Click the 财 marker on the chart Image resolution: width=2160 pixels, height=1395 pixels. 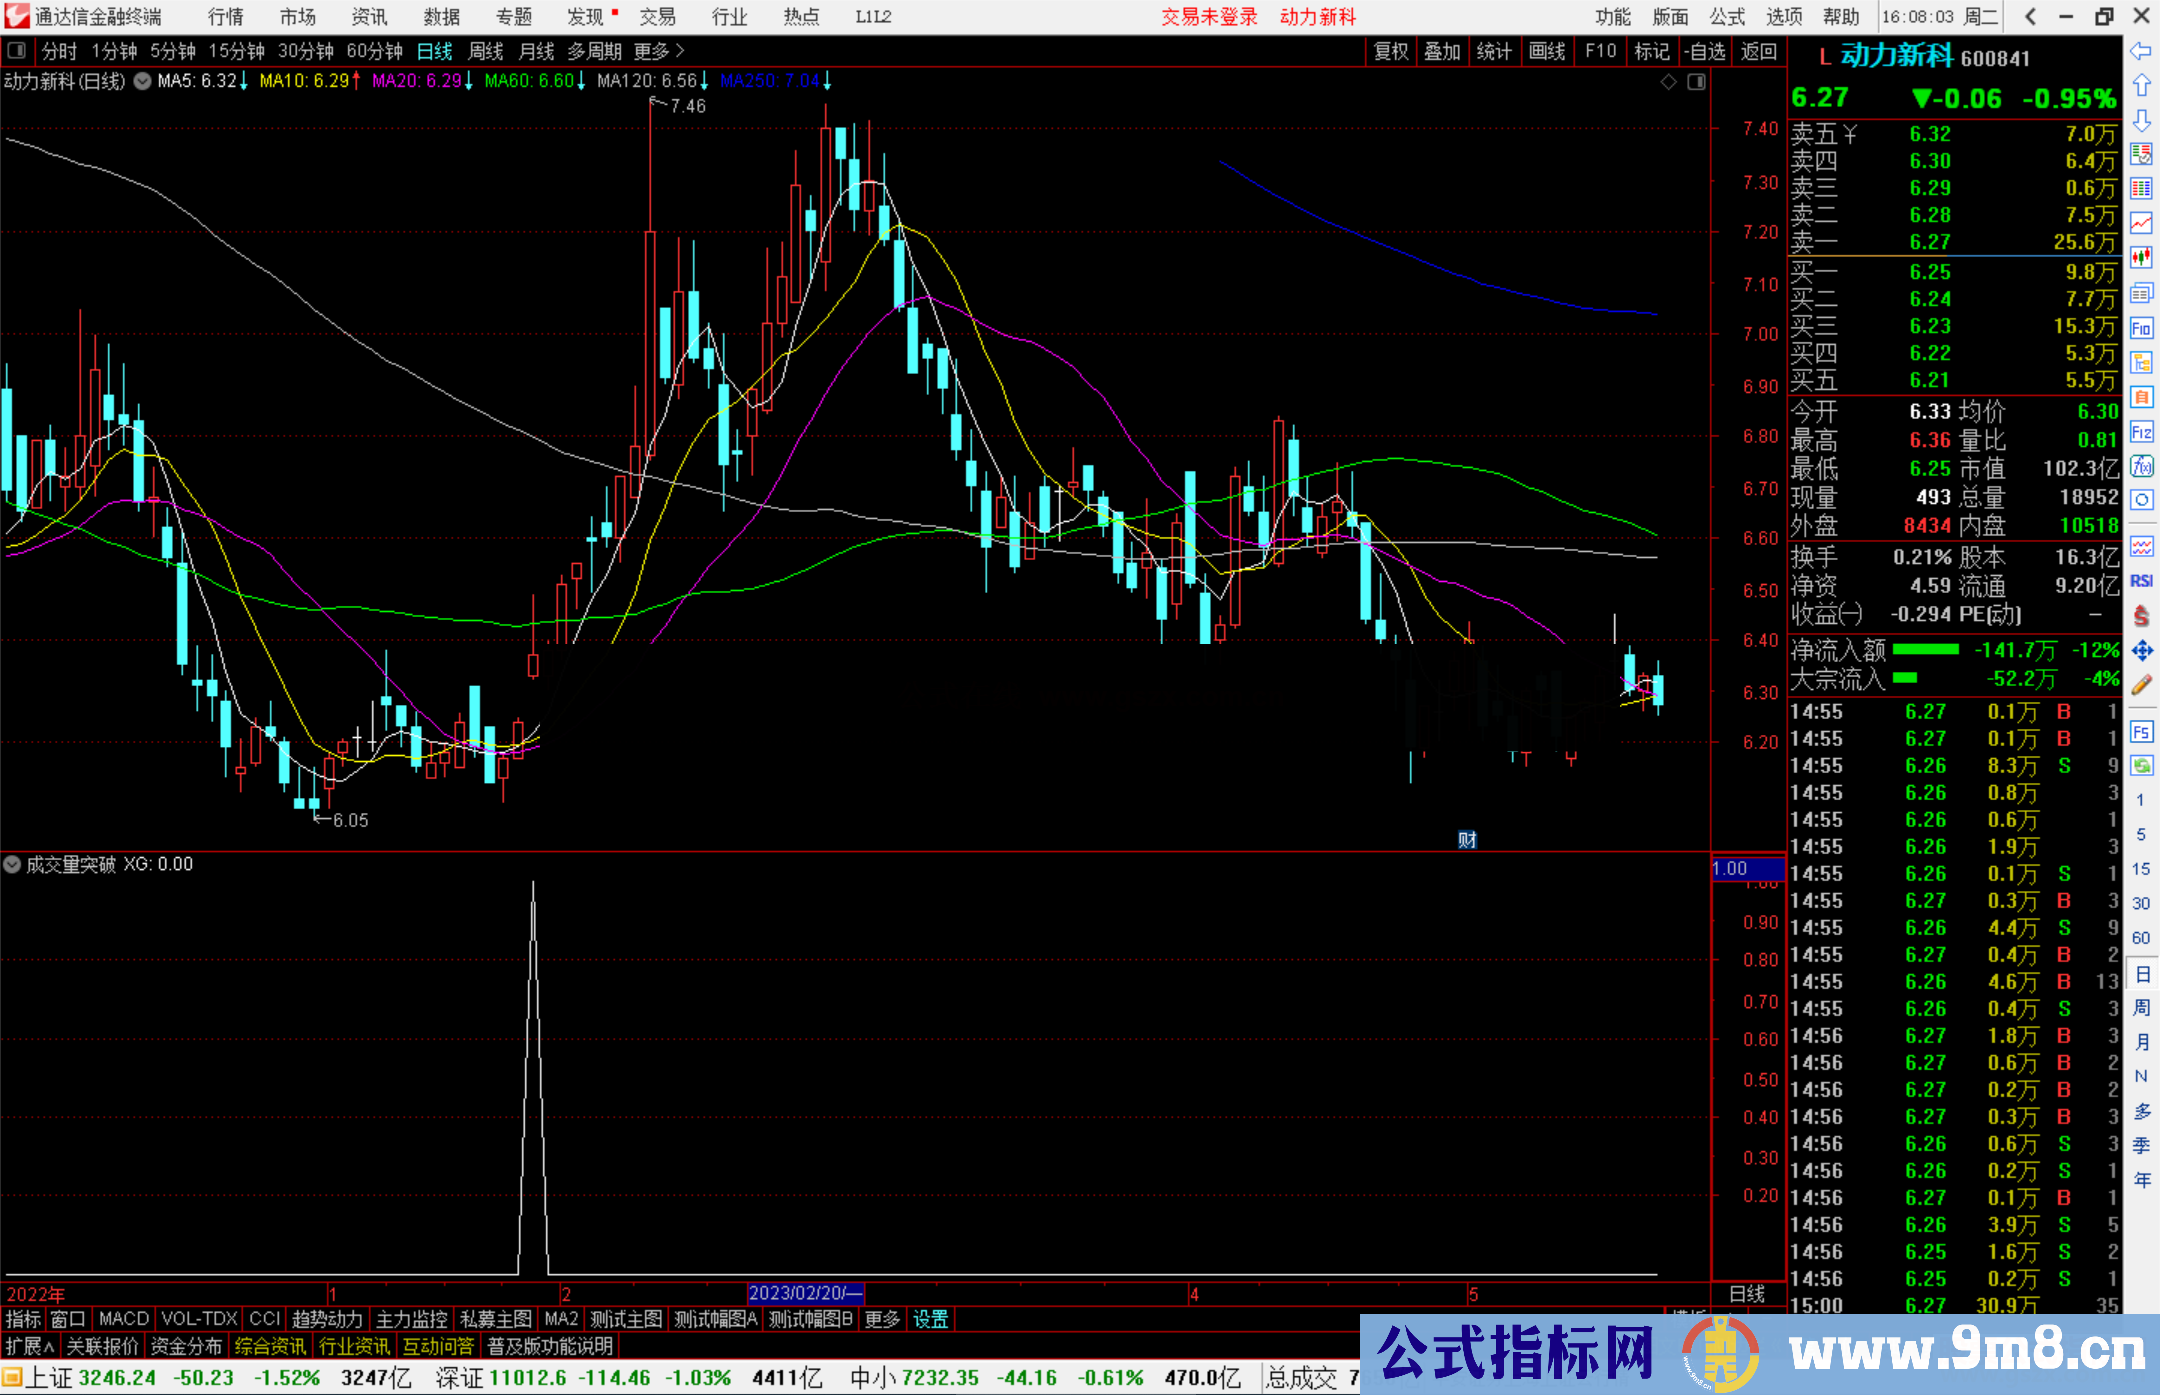tap(1467, 840)
